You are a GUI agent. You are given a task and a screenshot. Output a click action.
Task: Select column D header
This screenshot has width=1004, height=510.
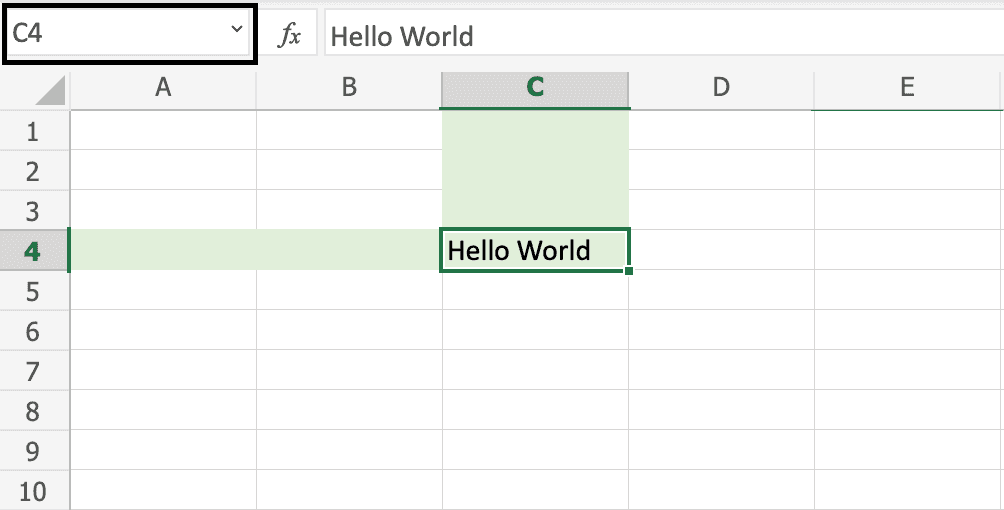tap(721, 88)
